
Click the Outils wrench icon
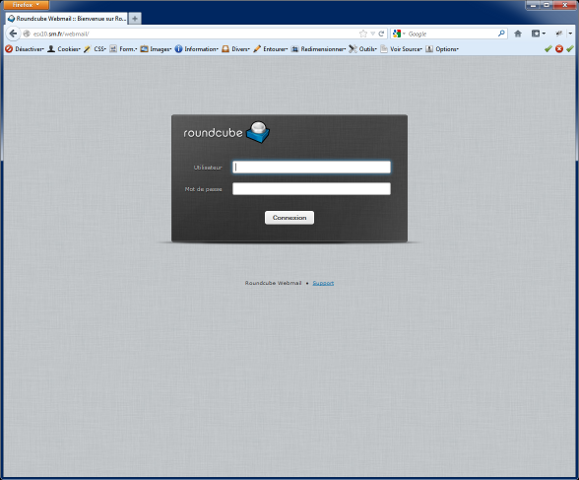(353, 49)
